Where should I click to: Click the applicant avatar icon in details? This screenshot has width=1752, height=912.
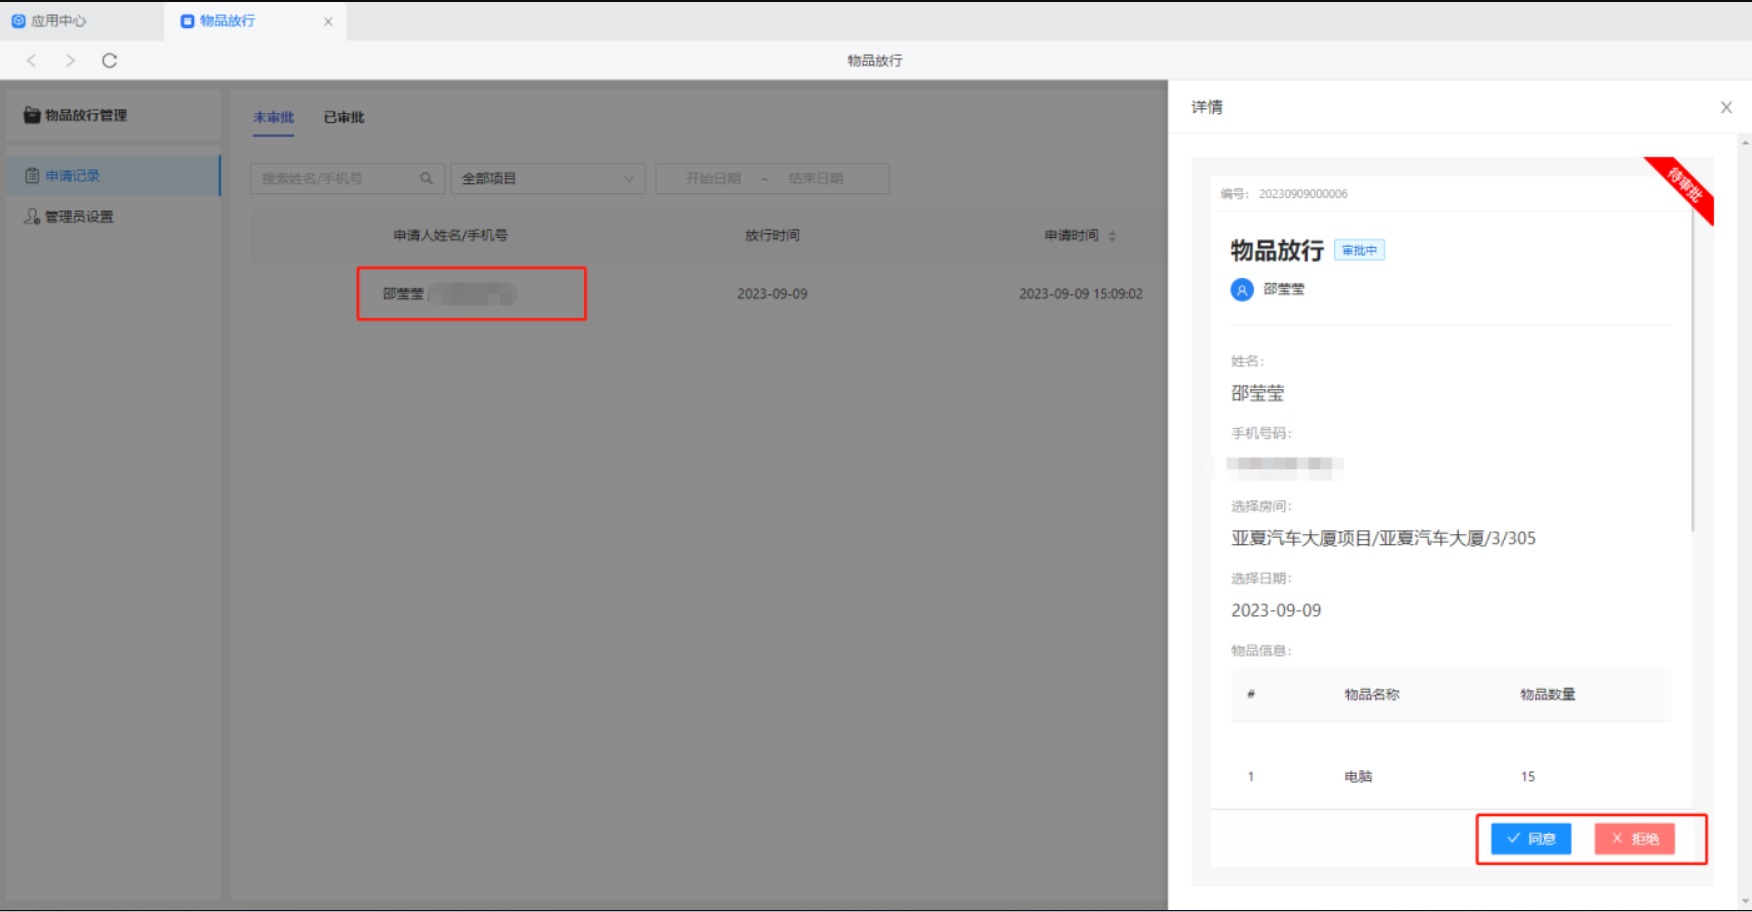point(1242,290)
